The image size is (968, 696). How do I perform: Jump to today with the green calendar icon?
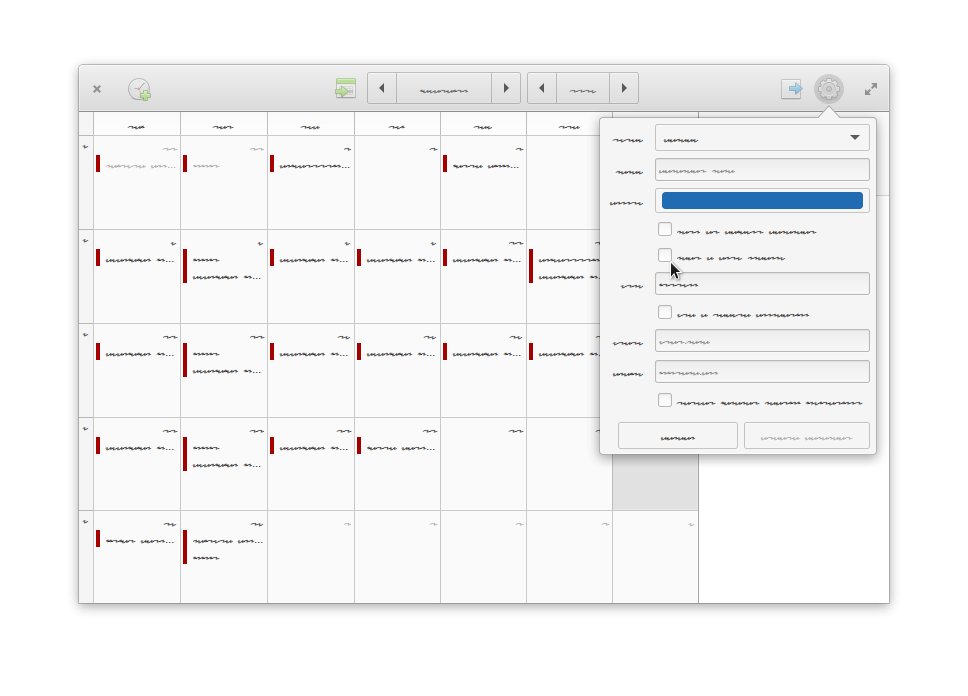(x=345, y=88)
